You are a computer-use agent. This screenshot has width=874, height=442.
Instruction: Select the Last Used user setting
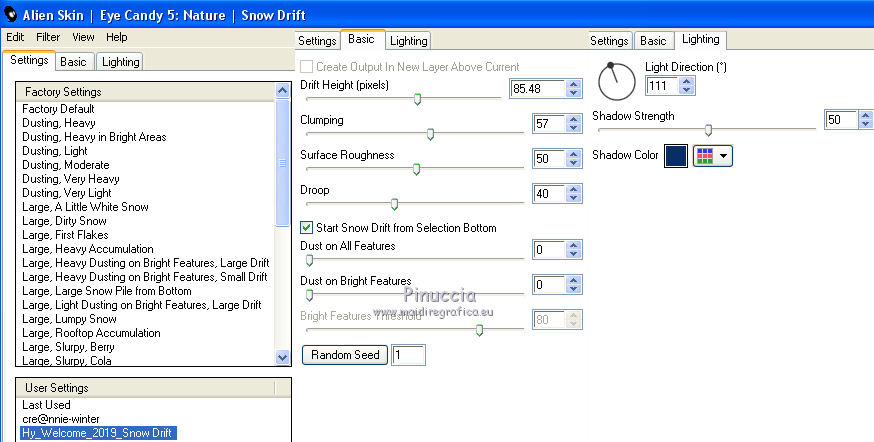[46, 405]
